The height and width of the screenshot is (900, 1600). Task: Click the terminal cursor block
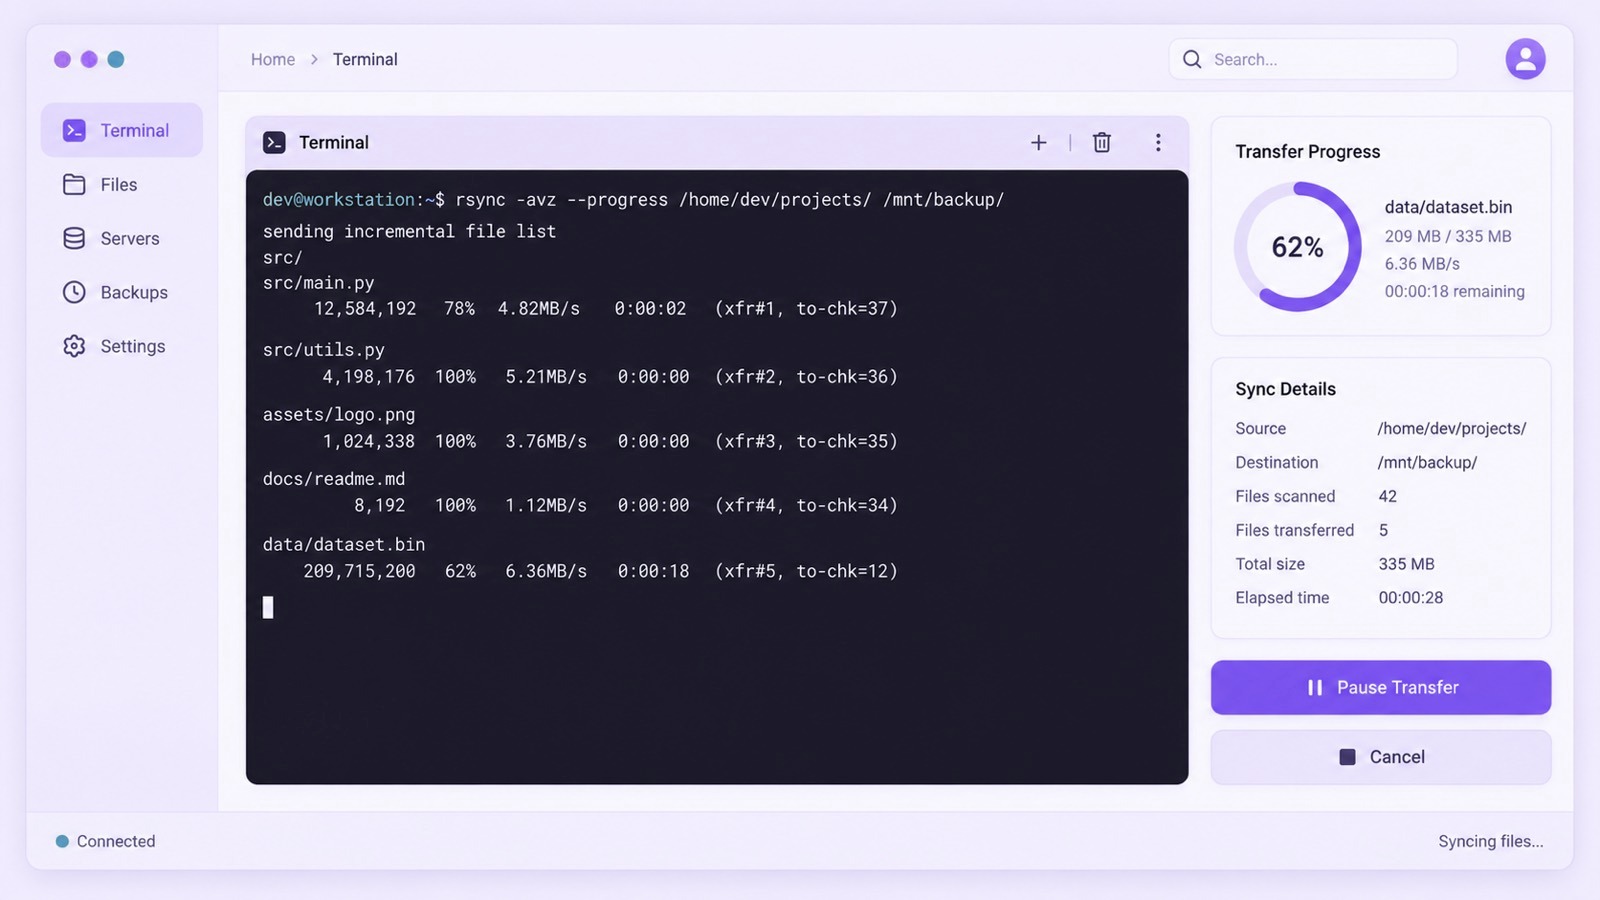point(268,607)
